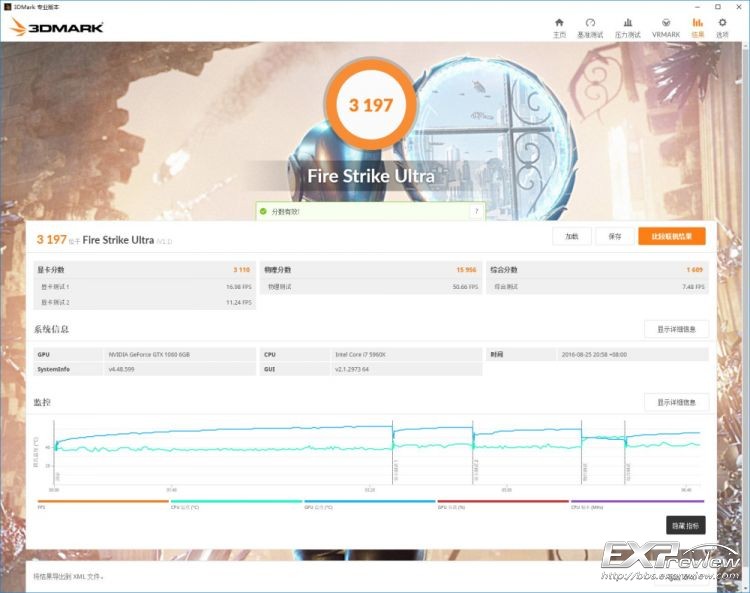Click the last vertical marker in monitoring graph
The width and height of the screenshot is (750, 593).
click(x=625, y=452)
